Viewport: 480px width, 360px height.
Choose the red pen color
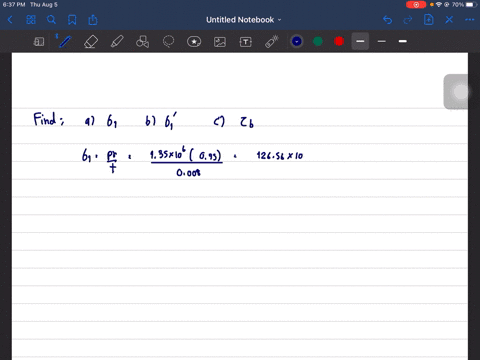(339, 41)
